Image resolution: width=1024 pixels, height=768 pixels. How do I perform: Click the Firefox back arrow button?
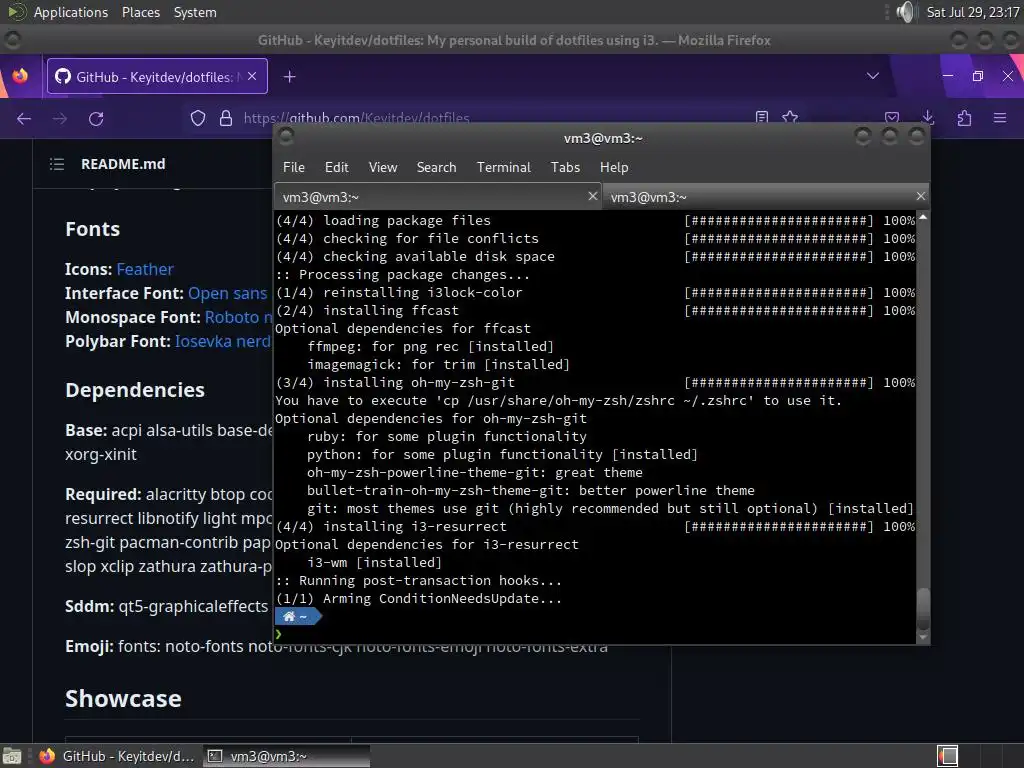click(x=24, y=119)
